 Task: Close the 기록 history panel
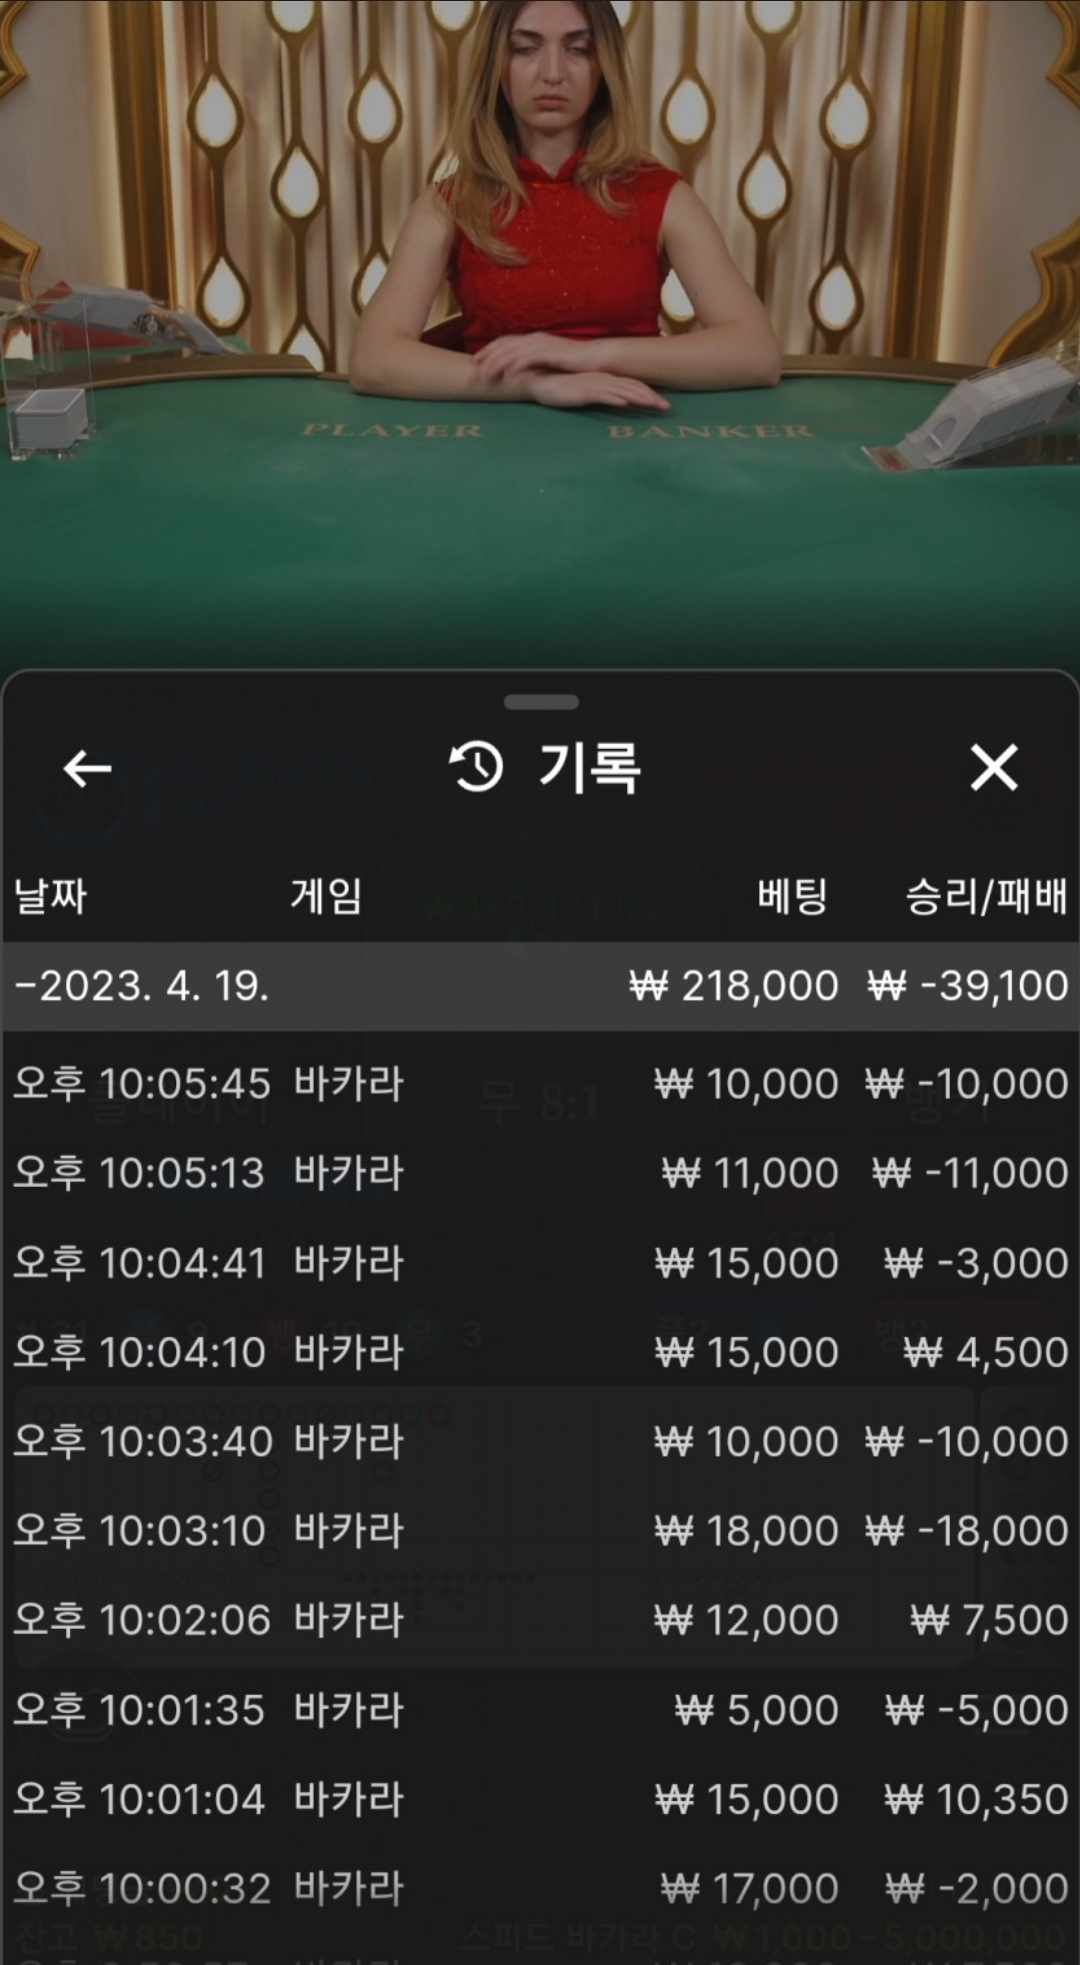point(994,768)
